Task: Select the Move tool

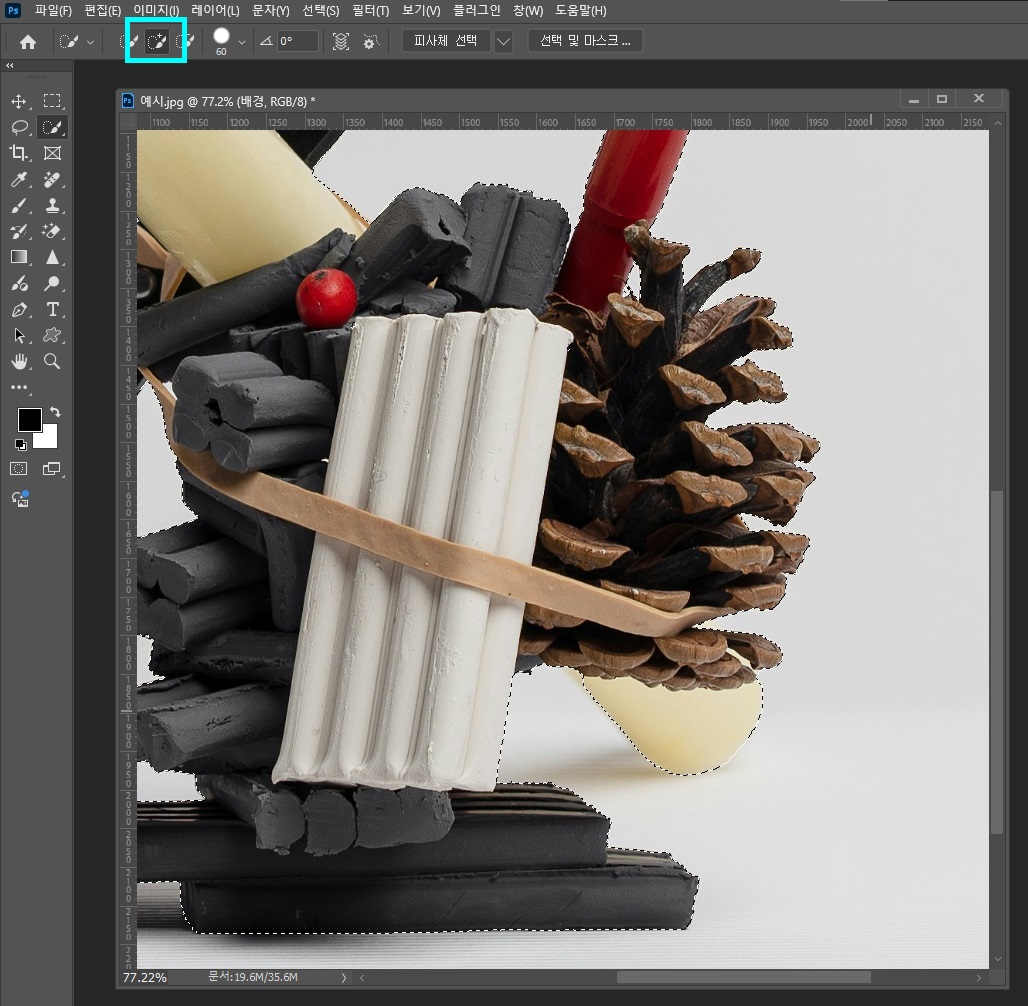Action: (18, 101)
